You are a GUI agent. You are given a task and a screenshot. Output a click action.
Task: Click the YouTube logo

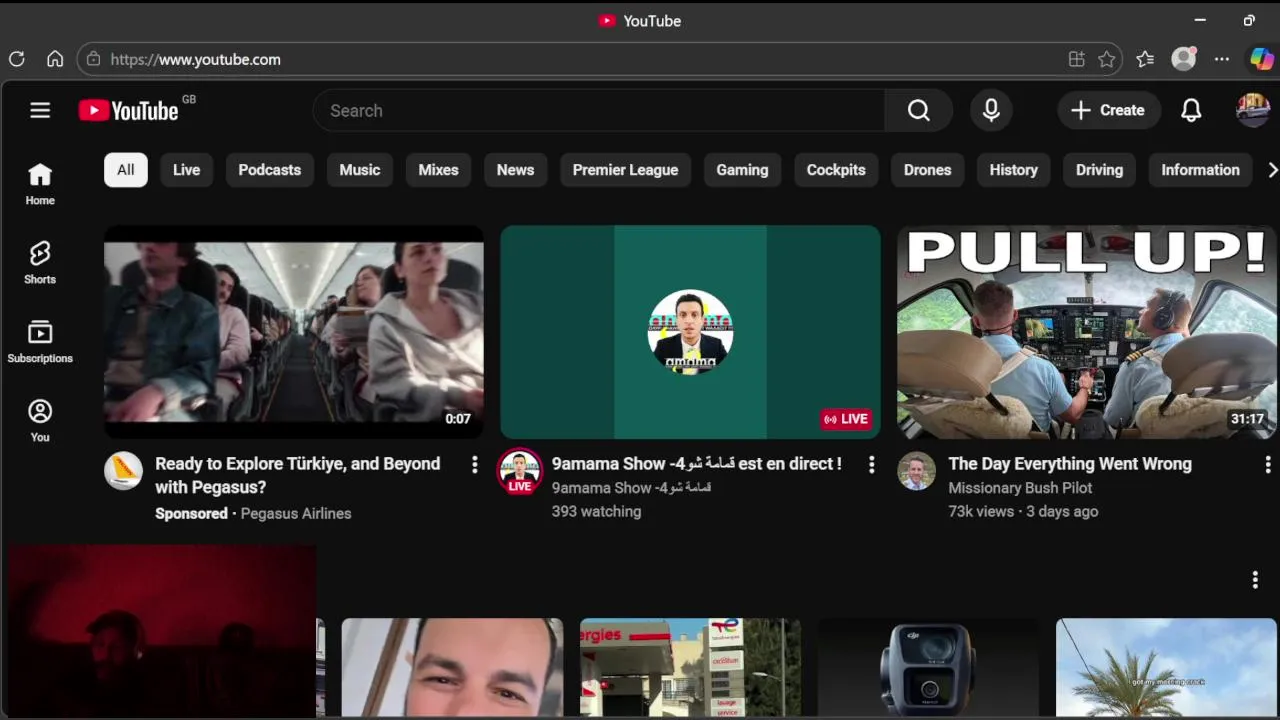131,110
